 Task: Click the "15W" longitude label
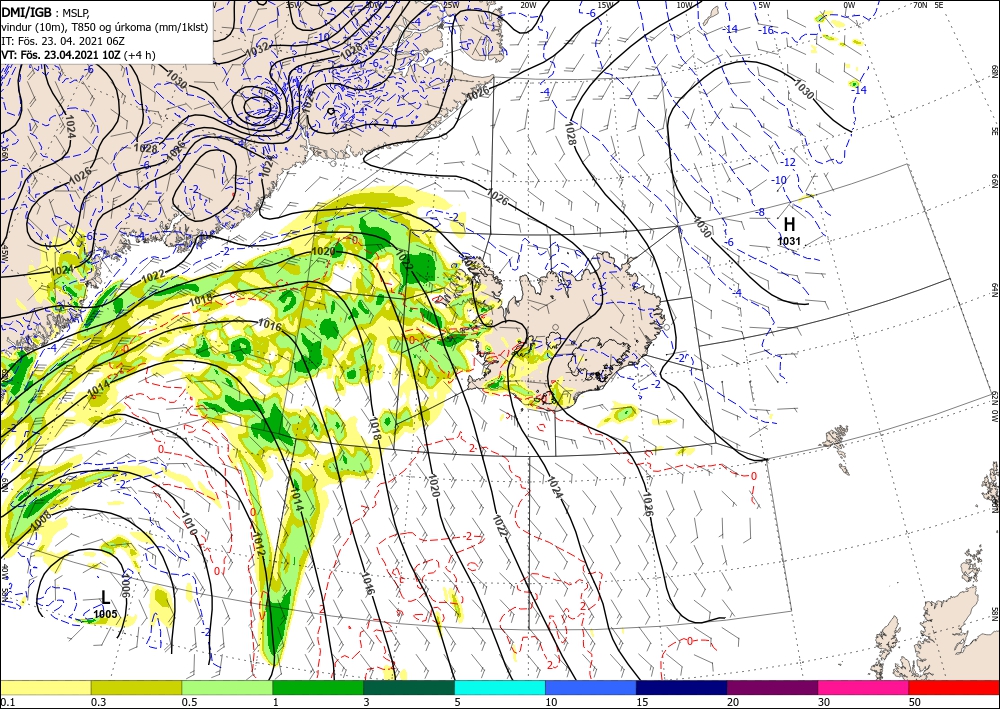click(605, 5)
